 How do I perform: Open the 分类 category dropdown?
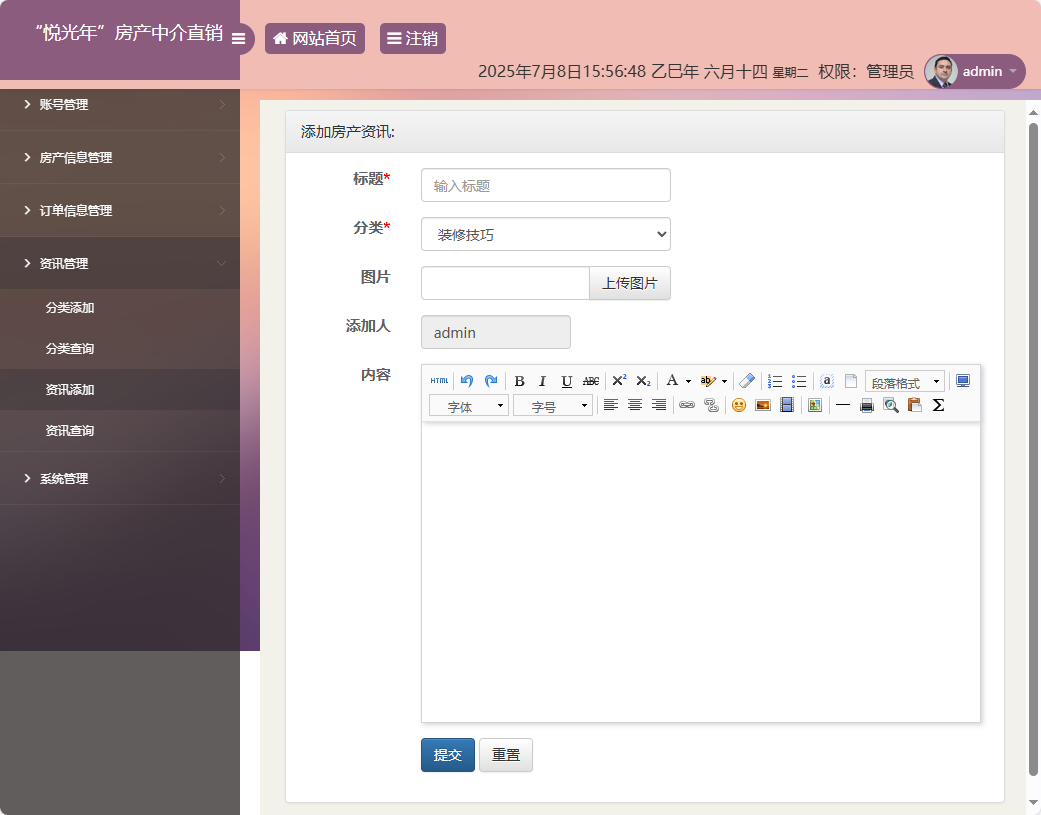tap(545, 233)
